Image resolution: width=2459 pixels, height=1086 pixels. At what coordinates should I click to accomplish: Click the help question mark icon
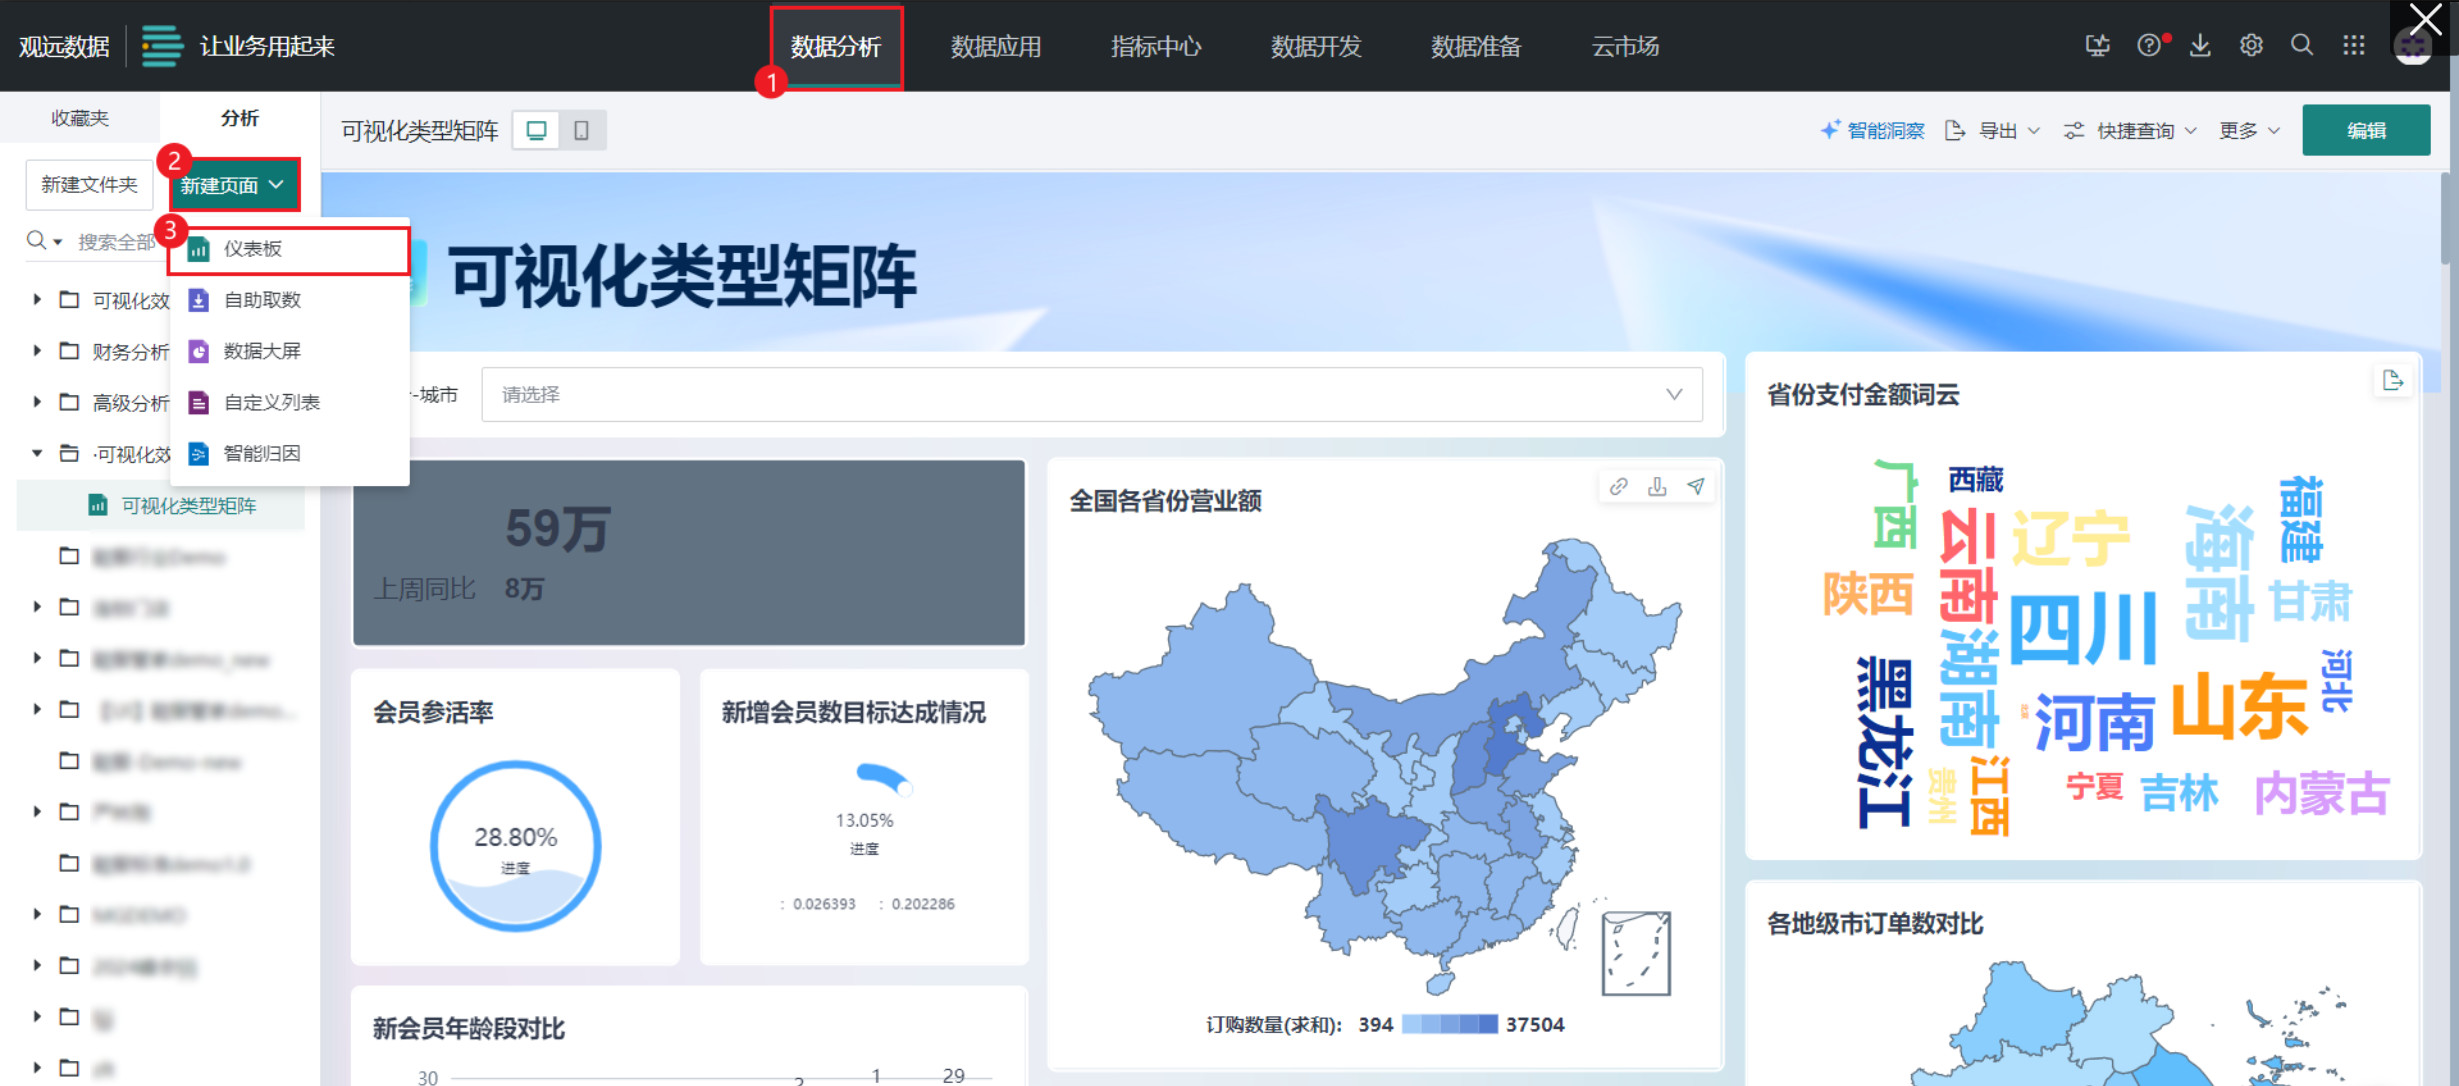click(2148, 46)
